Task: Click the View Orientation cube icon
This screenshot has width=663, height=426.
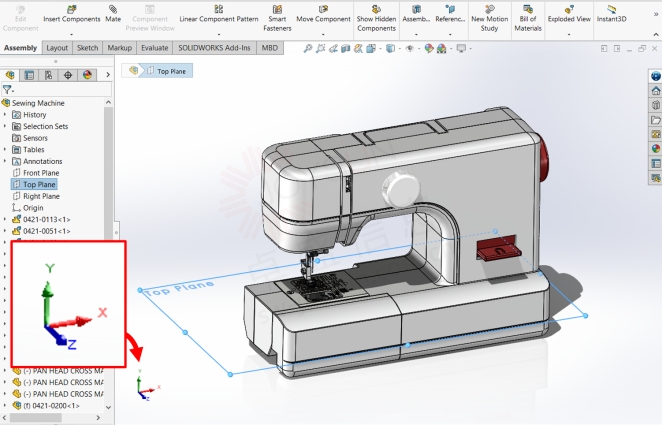Action: (x=371, y=49)
